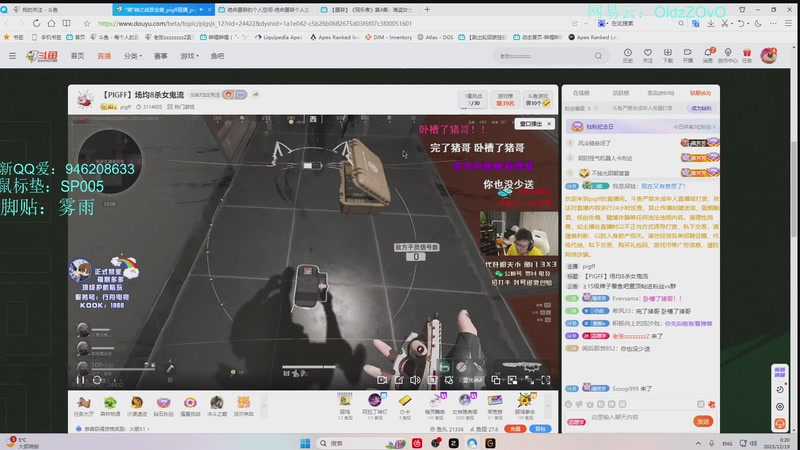Open player danmaku settings gear
800x450 pixels.
(x=448, y=380)
